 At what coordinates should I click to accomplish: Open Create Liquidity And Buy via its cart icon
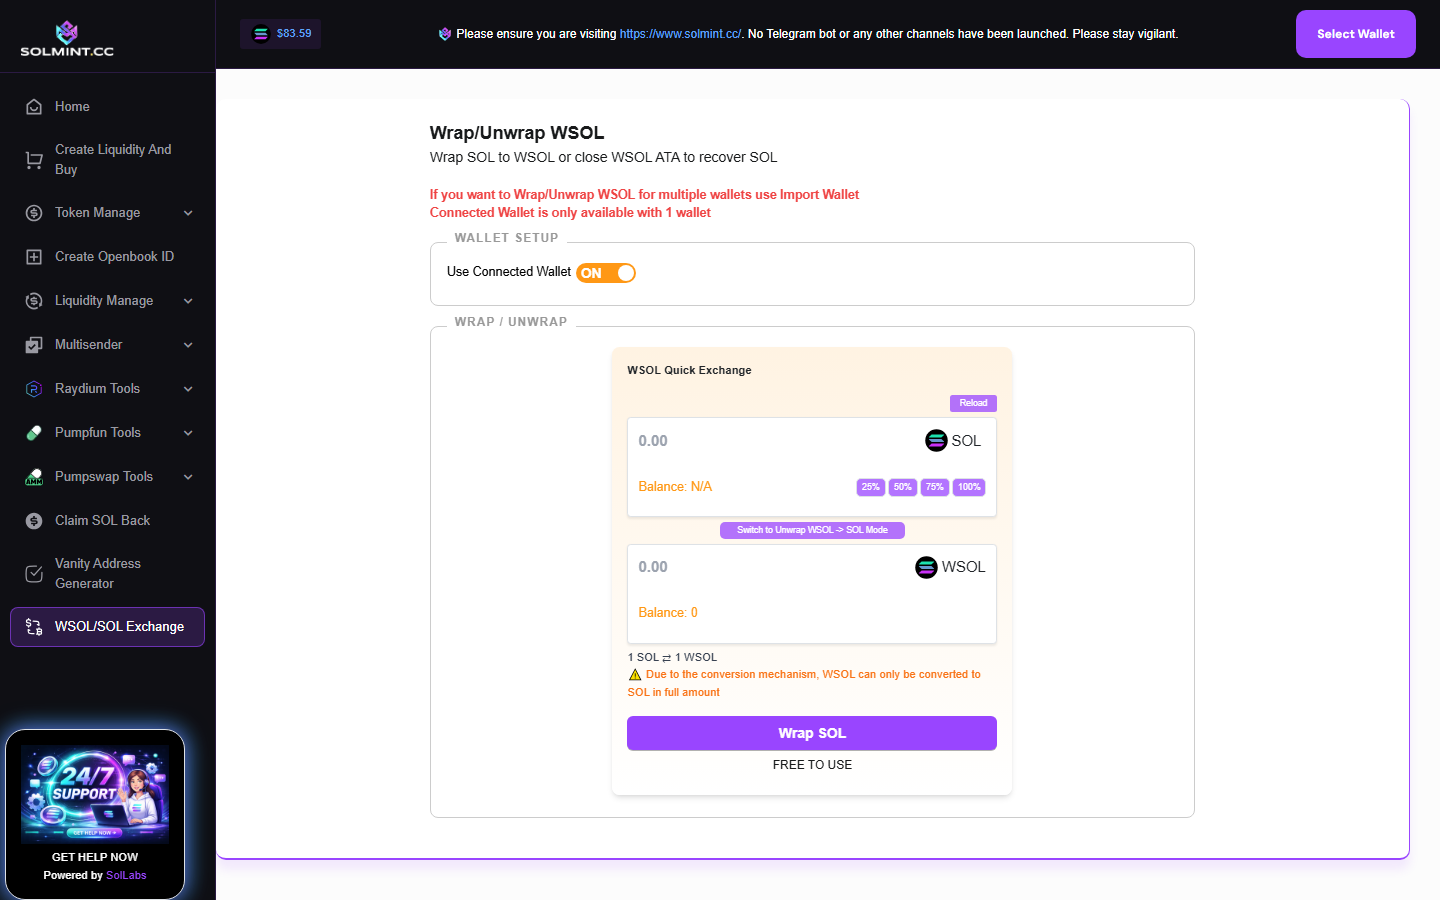[33, 159]
